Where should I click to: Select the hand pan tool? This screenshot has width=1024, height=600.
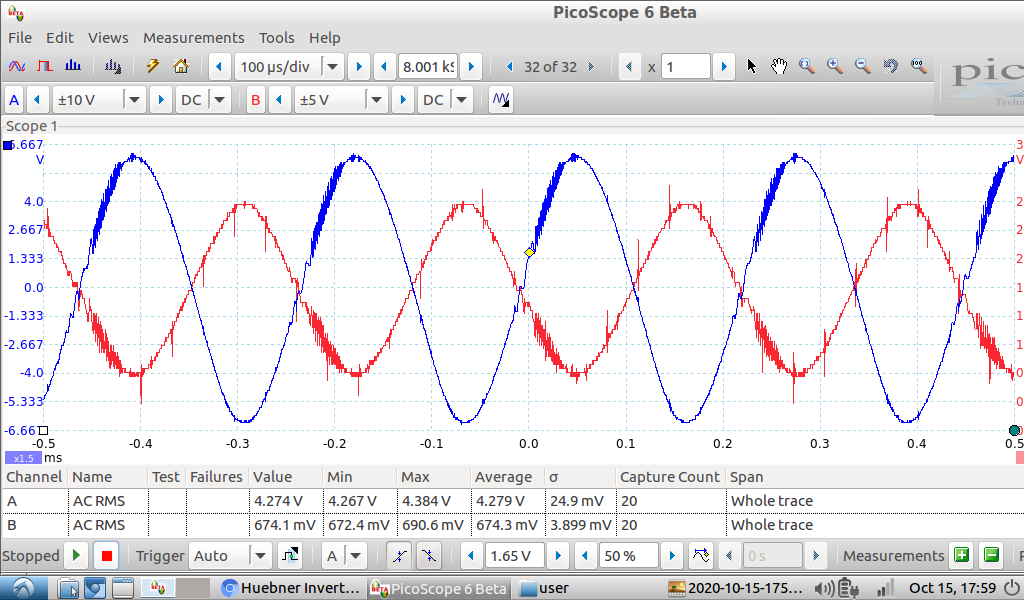(779, 67)
